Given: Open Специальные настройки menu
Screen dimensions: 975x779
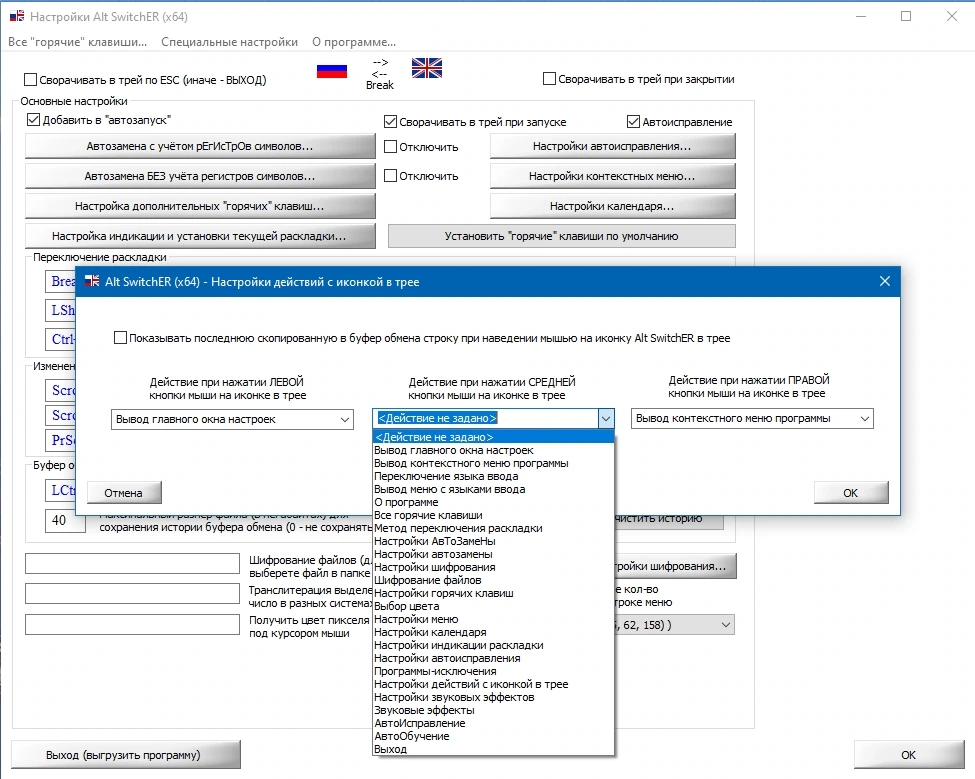Looking at the screenshot, I should click(x=229, y=42).
